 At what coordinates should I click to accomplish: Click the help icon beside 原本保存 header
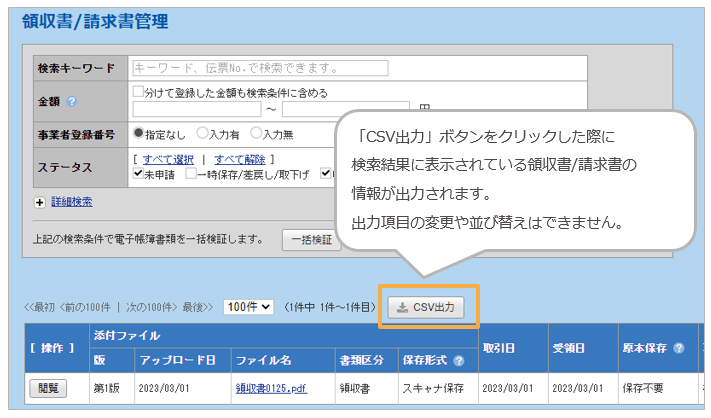pos(678,348)
